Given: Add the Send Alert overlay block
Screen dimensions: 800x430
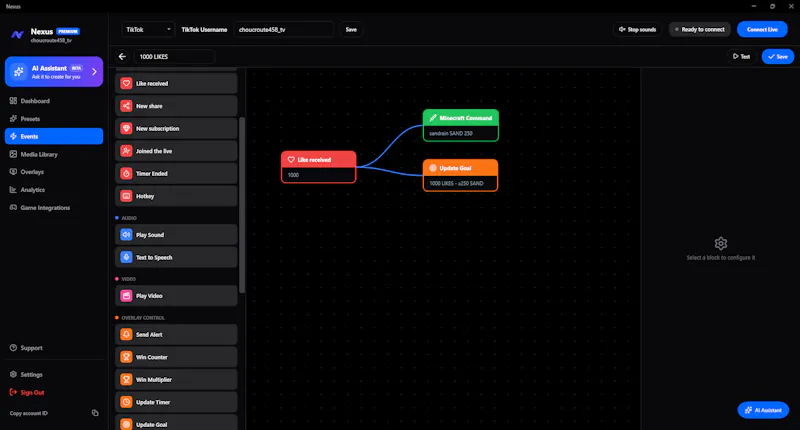Looking at the screenshot, I should point(176,335).
